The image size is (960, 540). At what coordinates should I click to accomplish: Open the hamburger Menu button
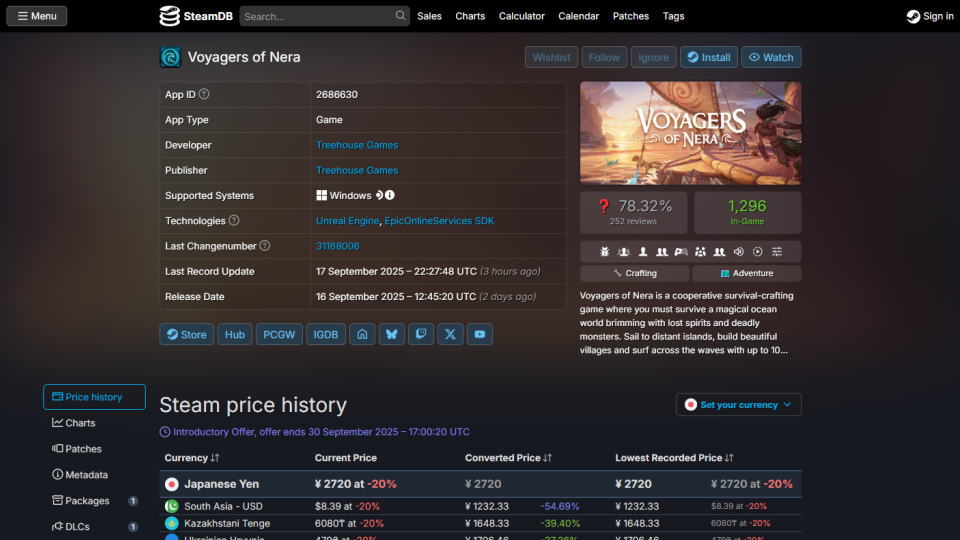coord(37,16)
